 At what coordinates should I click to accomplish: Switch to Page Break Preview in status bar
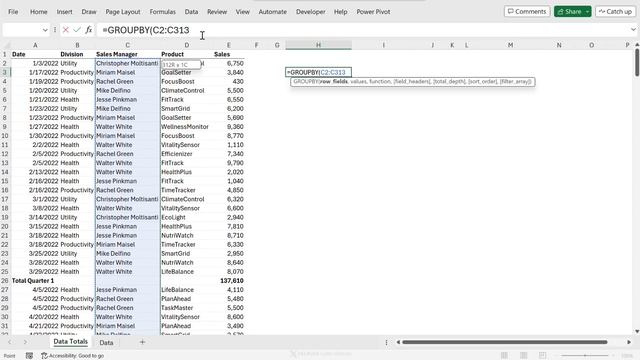pyautogui.click(x=542, y=356)
